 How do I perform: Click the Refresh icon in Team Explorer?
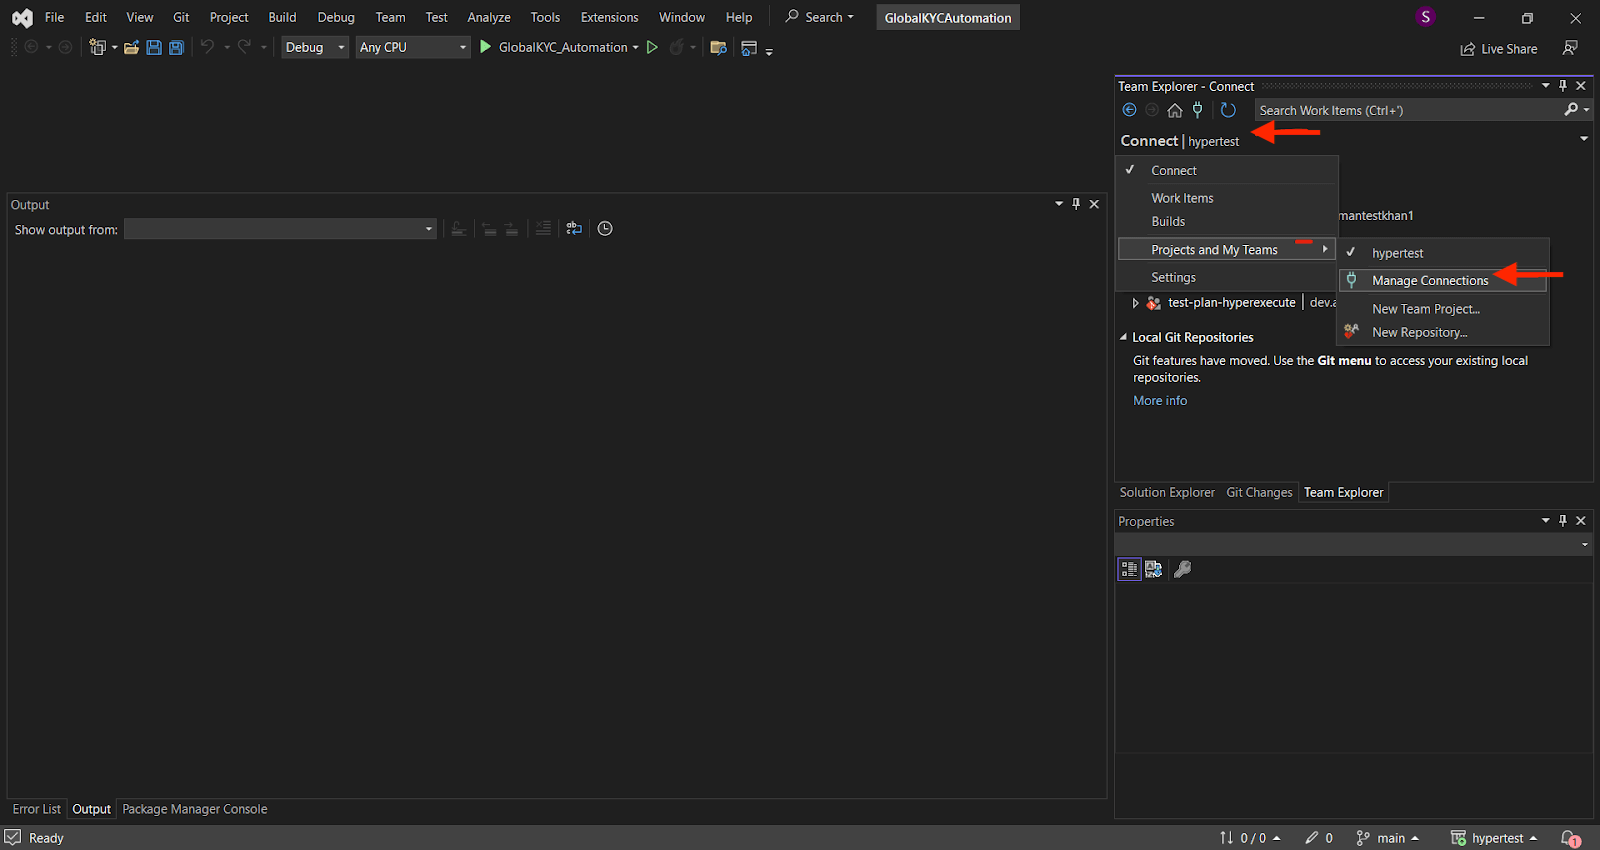tap(1228, 110)
